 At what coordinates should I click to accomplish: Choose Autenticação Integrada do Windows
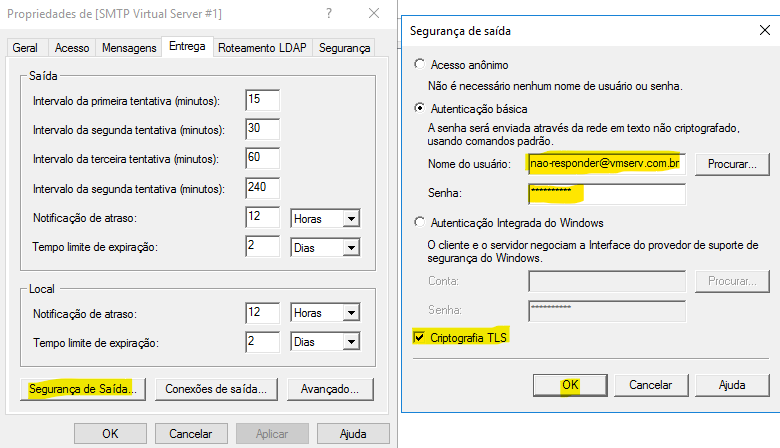tap(420, 222)
